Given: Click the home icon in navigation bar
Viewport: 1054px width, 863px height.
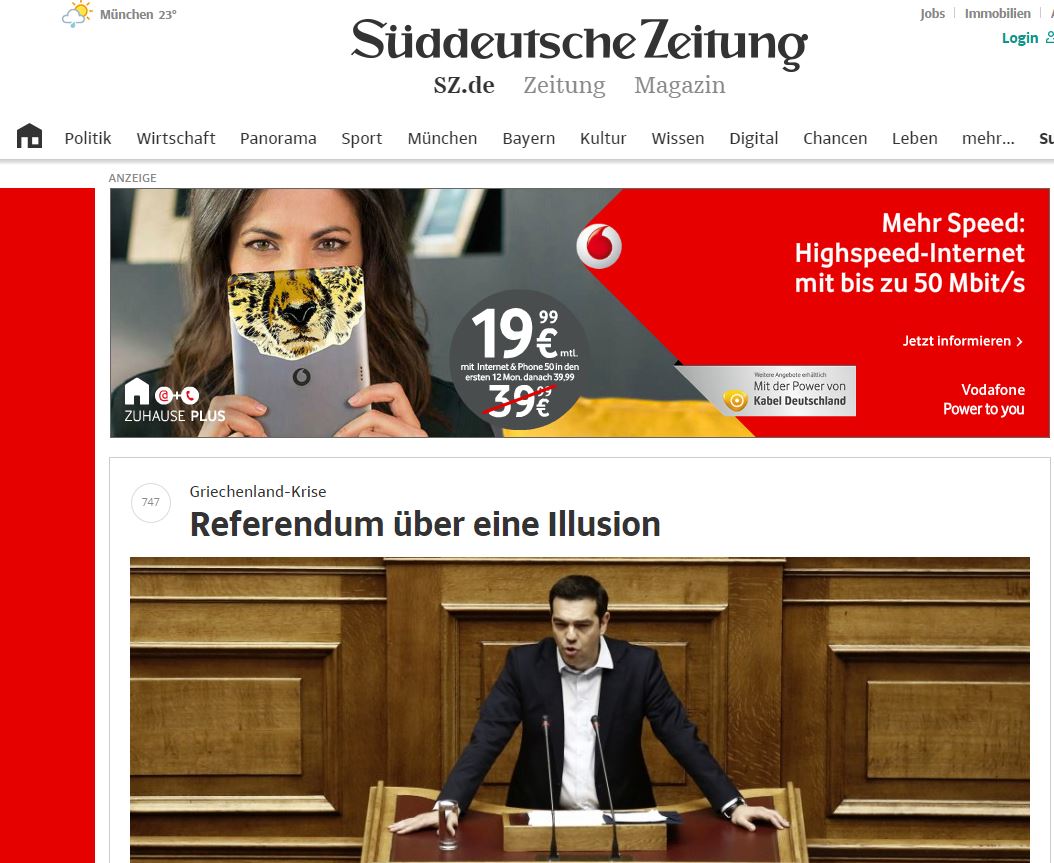Looking at the screenshot, I should click(x=30, y=136).
